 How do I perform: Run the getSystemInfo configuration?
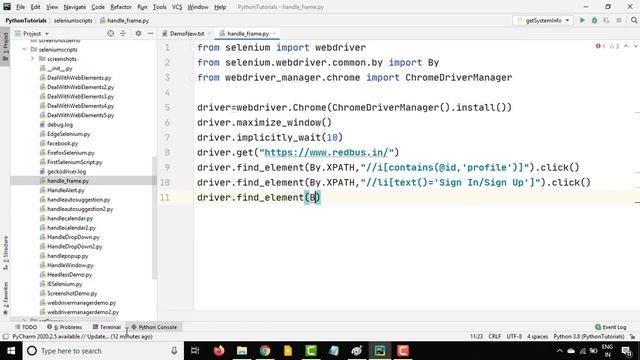[582, 20]
